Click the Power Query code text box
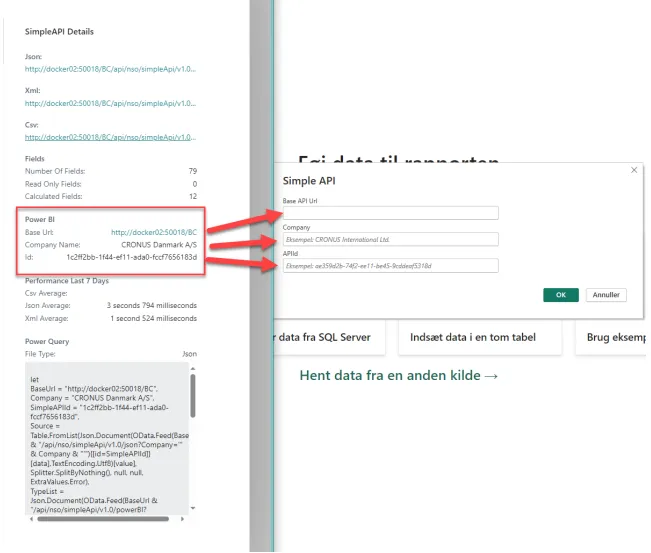This screenshot has width=651, height=553. pyautogui.click(x=107, y=438)
